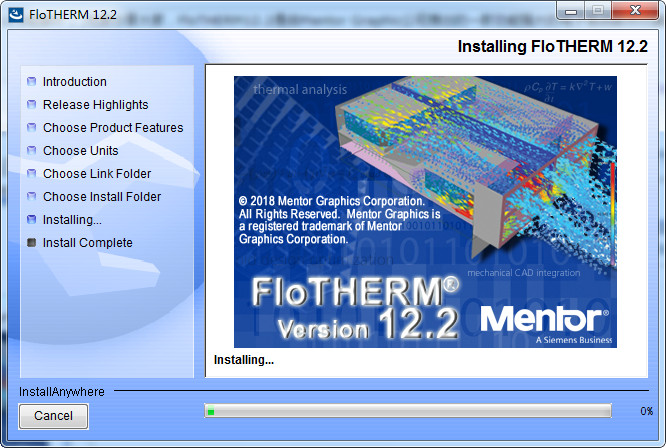Click the Choose Install Folder bullet icon
Screen dimensions: 666x448
click(31, 196)
